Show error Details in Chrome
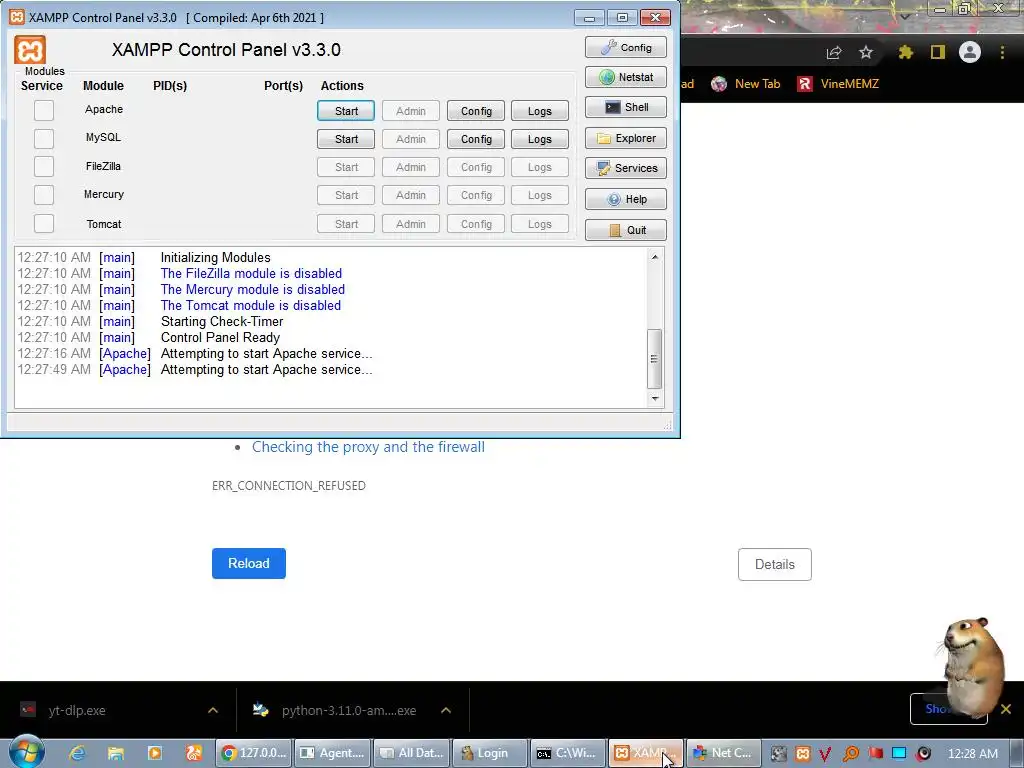This screenshot has height=768, width=1024. [775, 564]
